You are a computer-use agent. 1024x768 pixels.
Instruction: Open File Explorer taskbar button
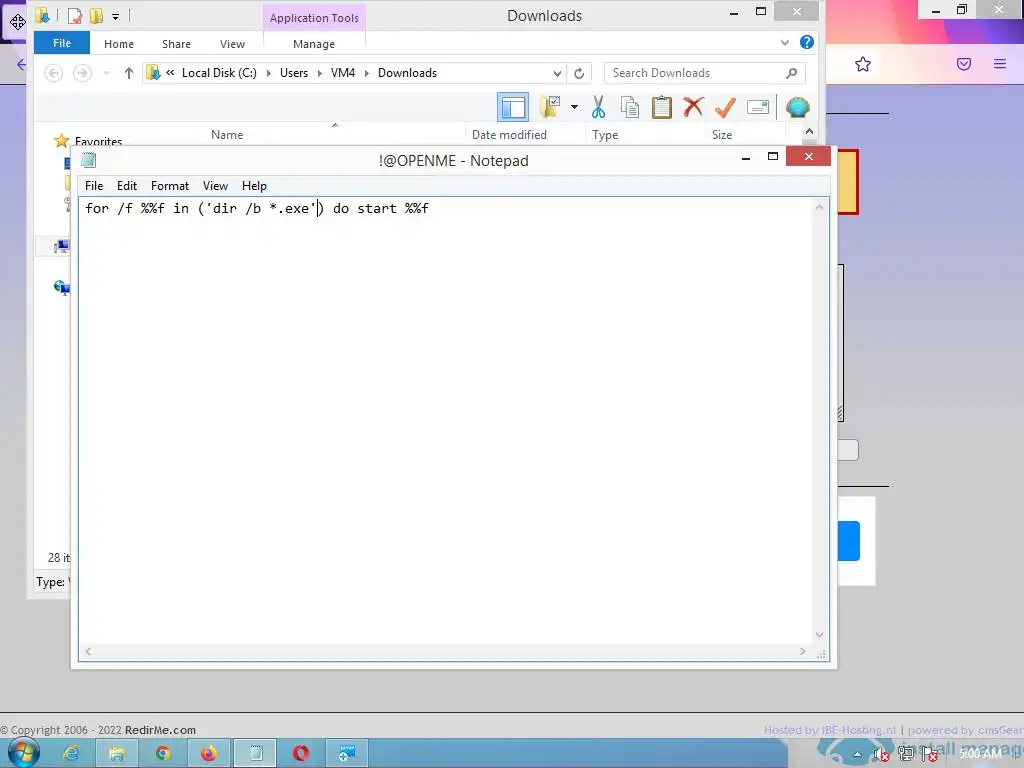point(117,754)
